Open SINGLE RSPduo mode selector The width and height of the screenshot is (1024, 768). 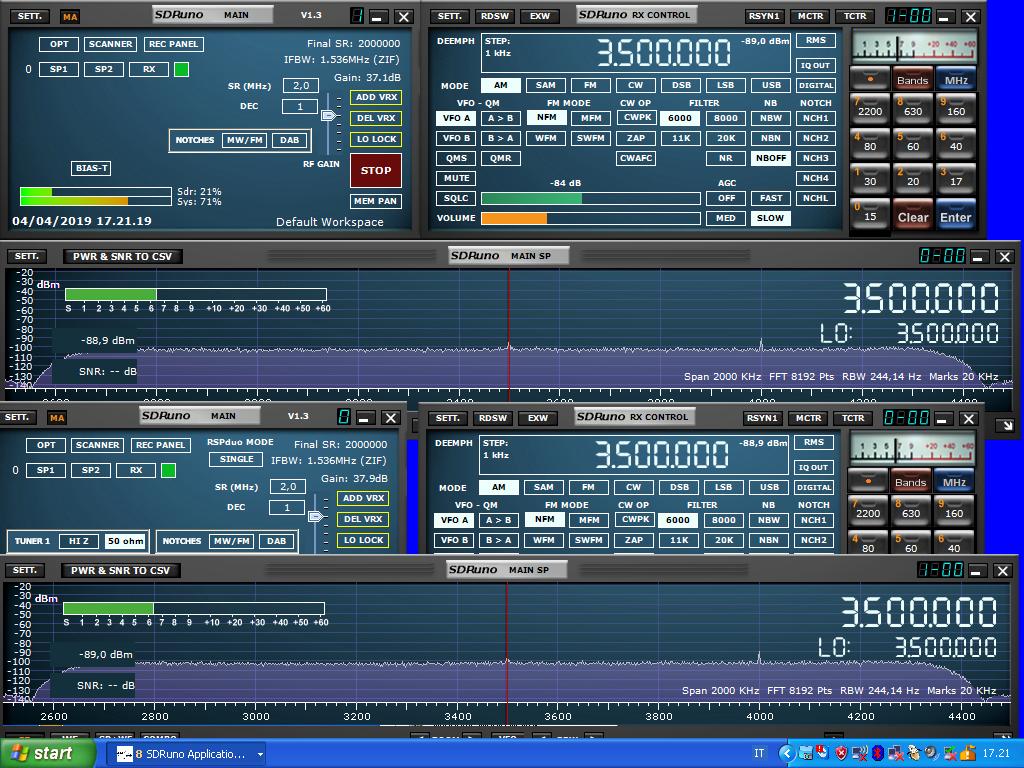(236, 459)
